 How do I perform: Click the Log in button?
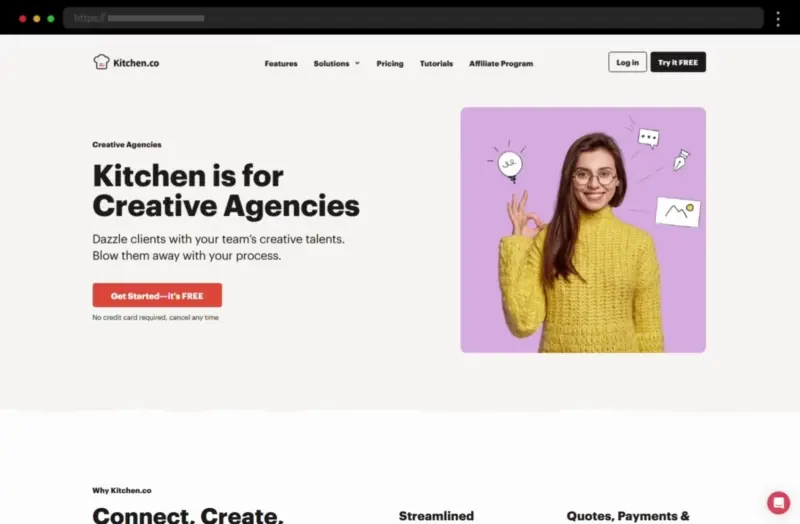coord(627,62)
